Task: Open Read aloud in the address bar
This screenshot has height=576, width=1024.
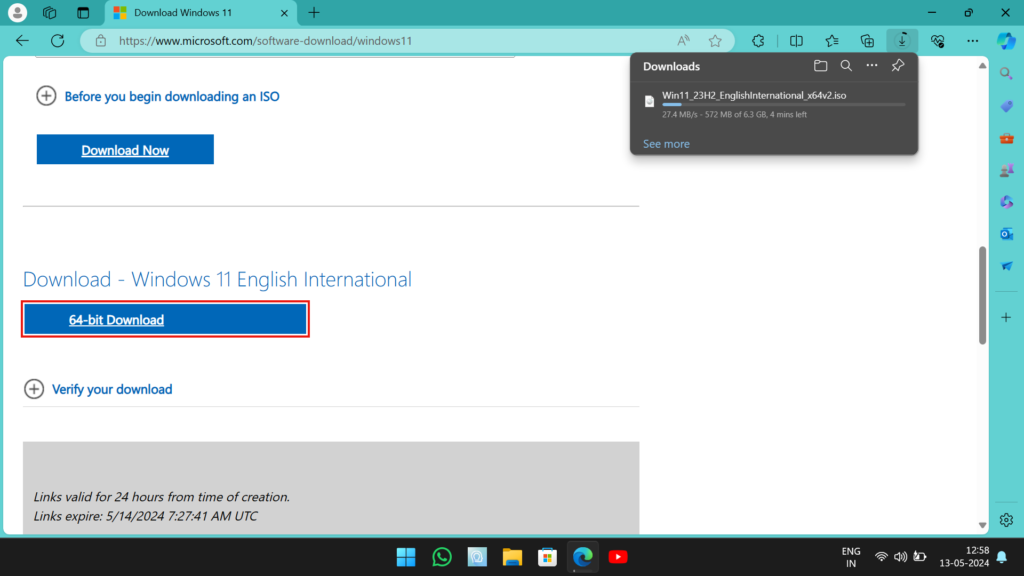Action: coord(683,40)
